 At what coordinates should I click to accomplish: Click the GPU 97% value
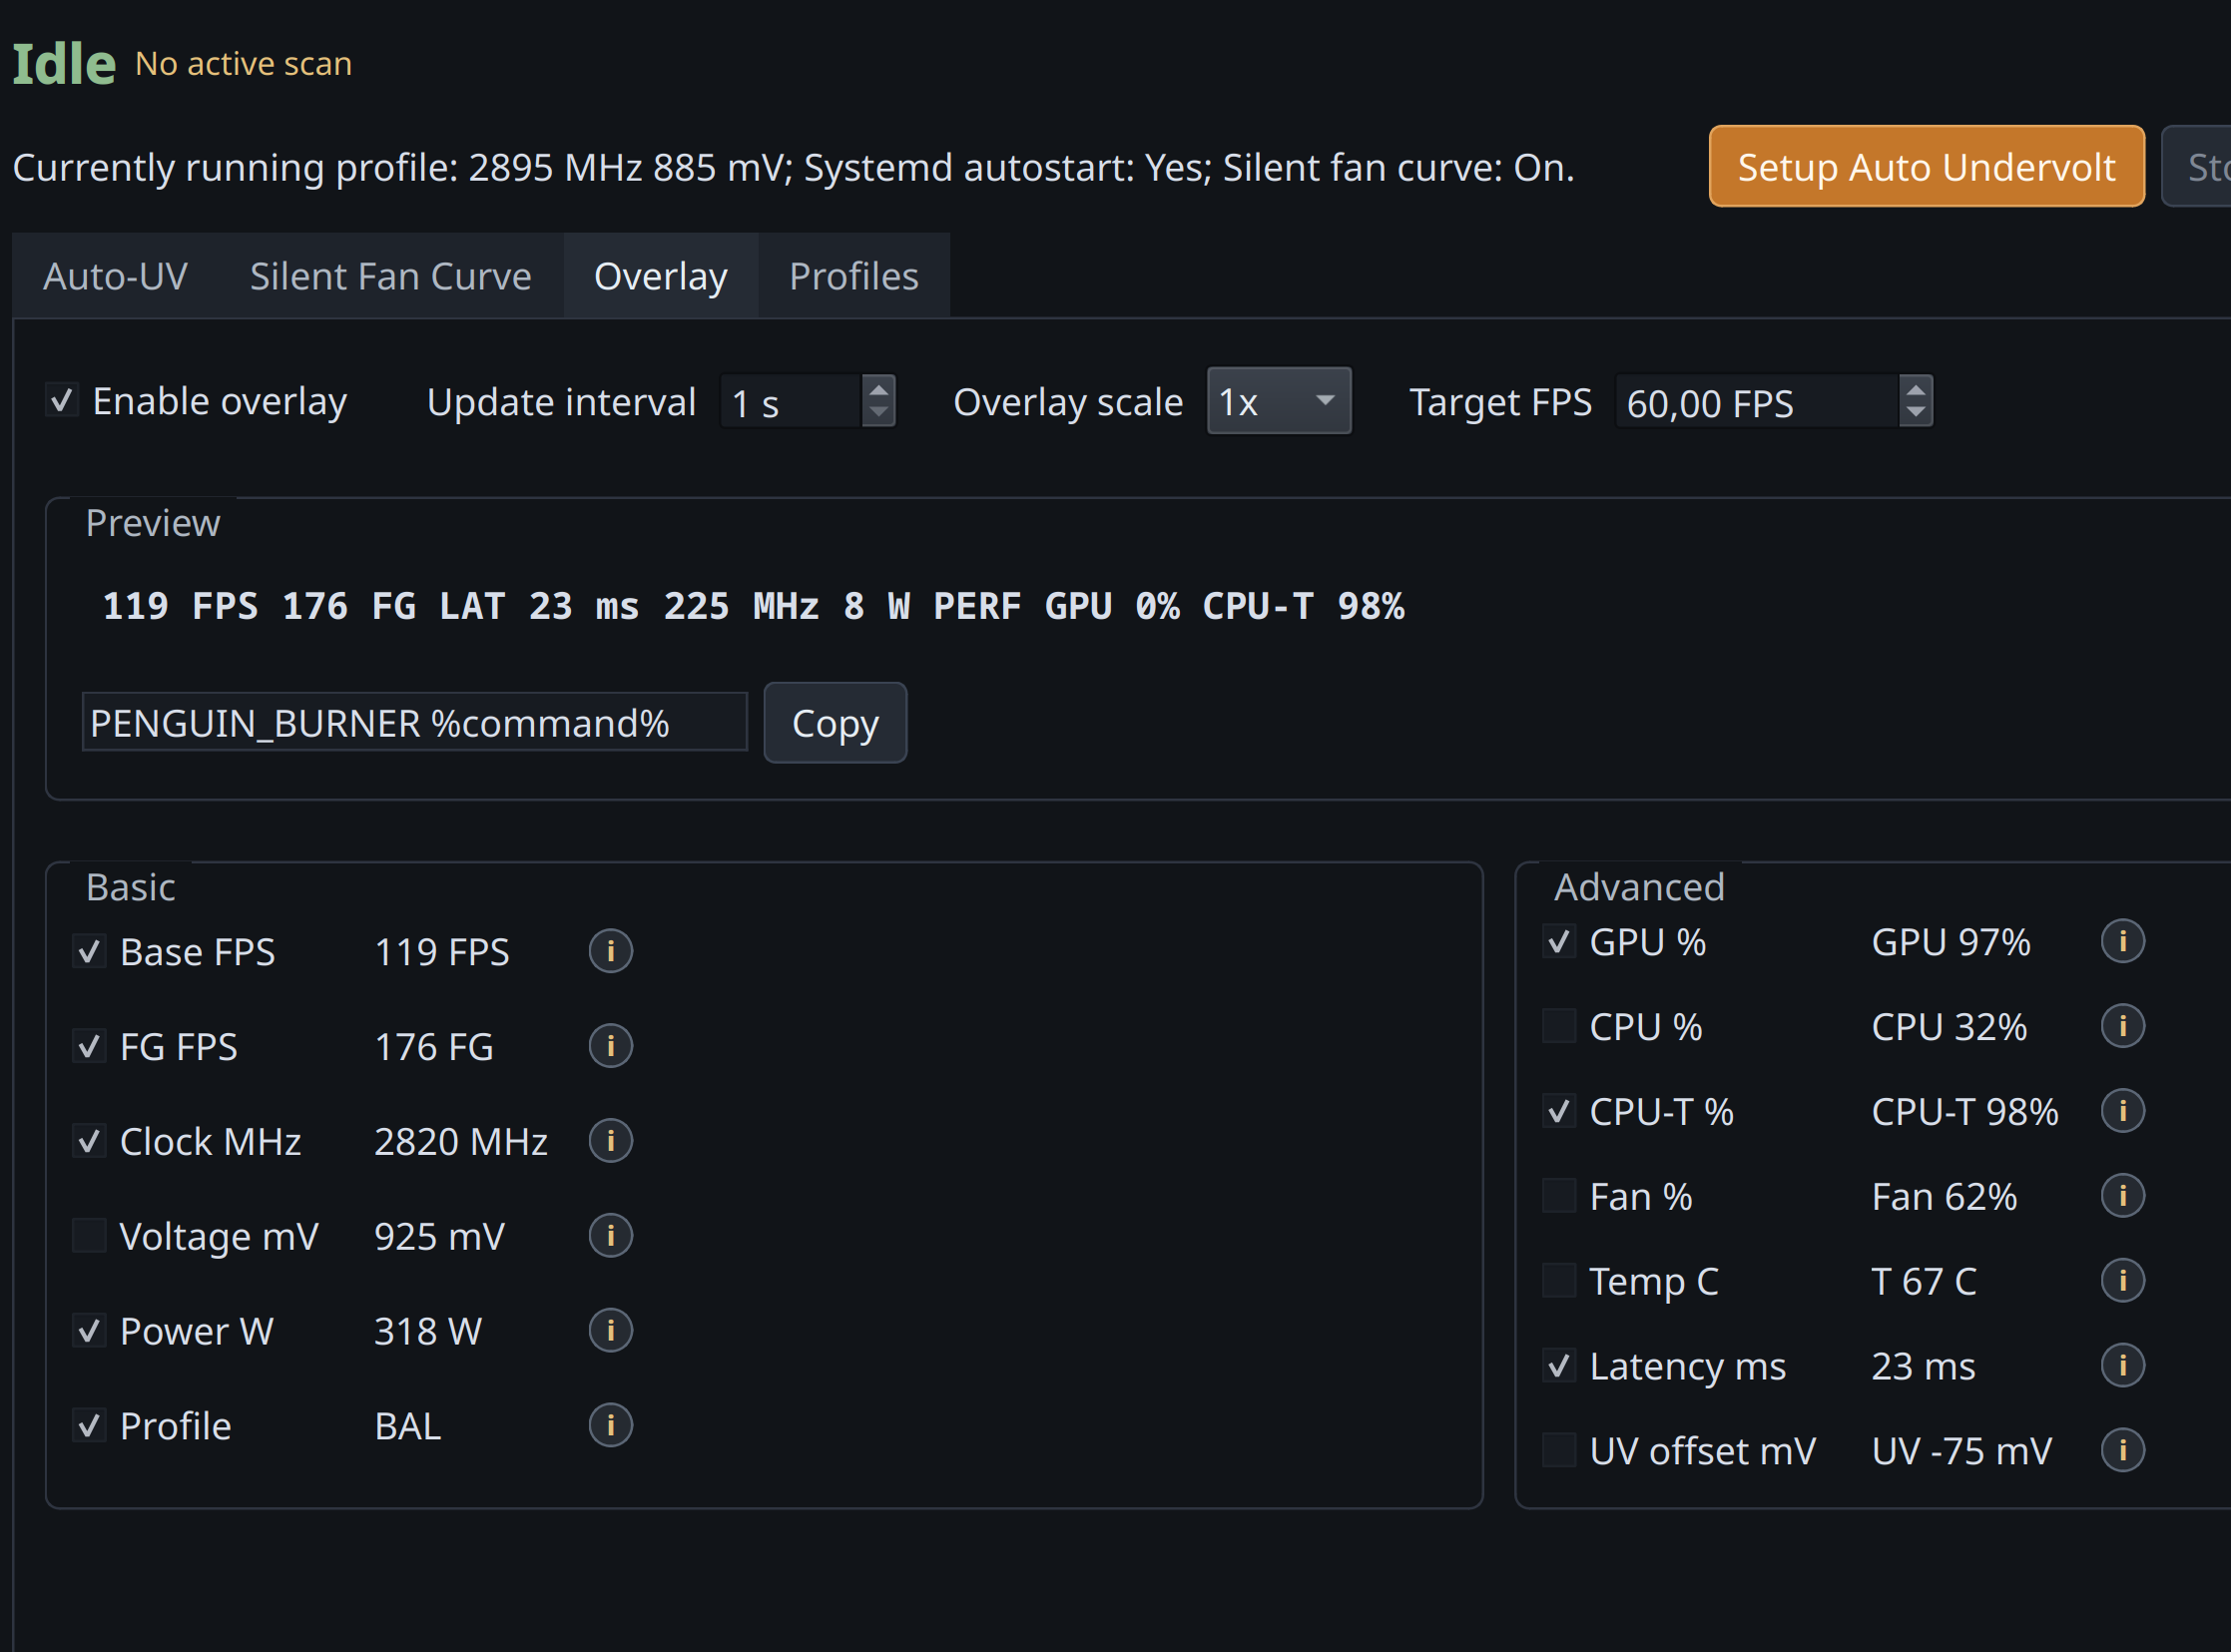(1951, 943)
